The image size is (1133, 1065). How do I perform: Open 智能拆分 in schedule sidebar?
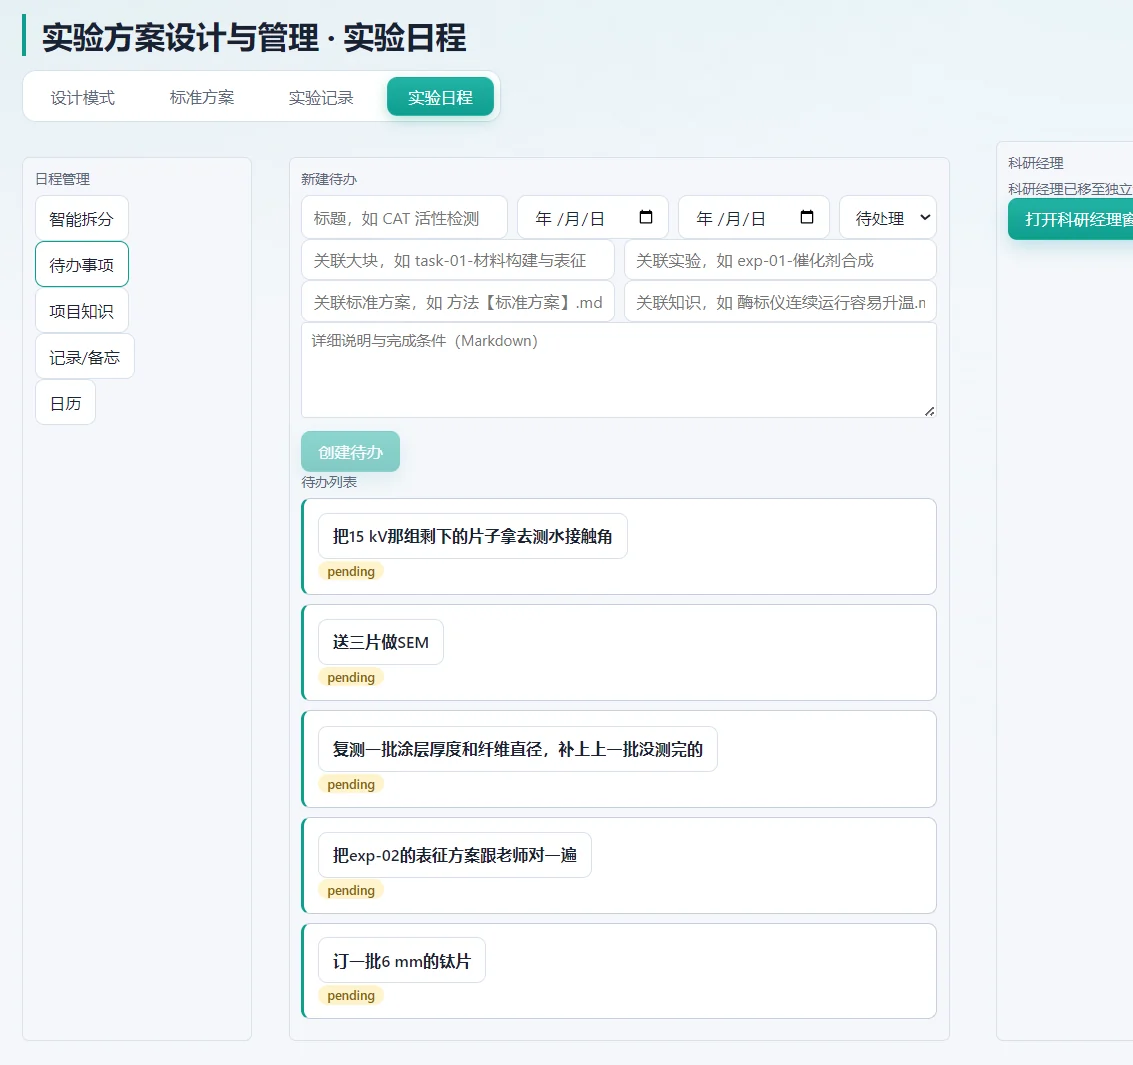point(82,218)
